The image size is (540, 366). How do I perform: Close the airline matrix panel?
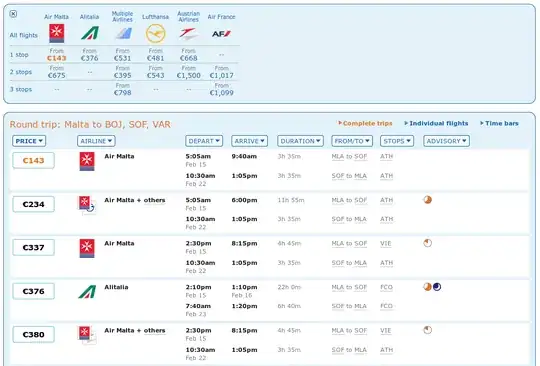[13, 14]
